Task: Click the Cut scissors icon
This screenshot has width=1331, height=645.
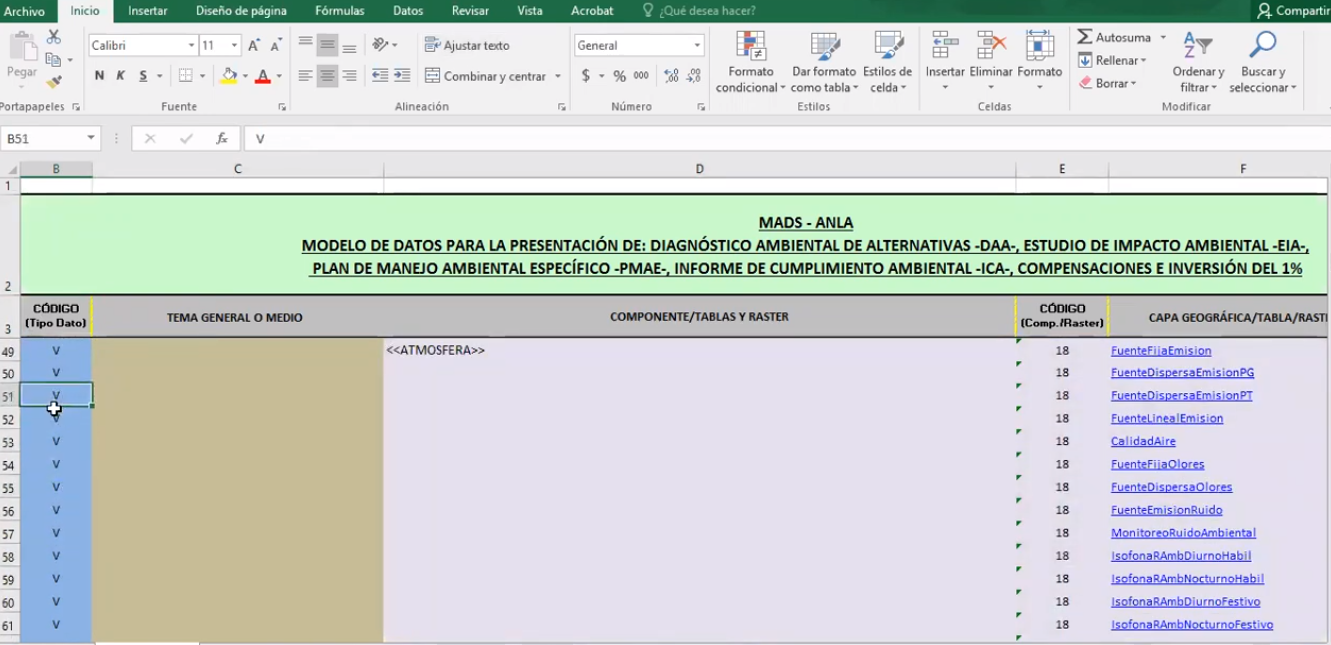Action: point(54,37)
